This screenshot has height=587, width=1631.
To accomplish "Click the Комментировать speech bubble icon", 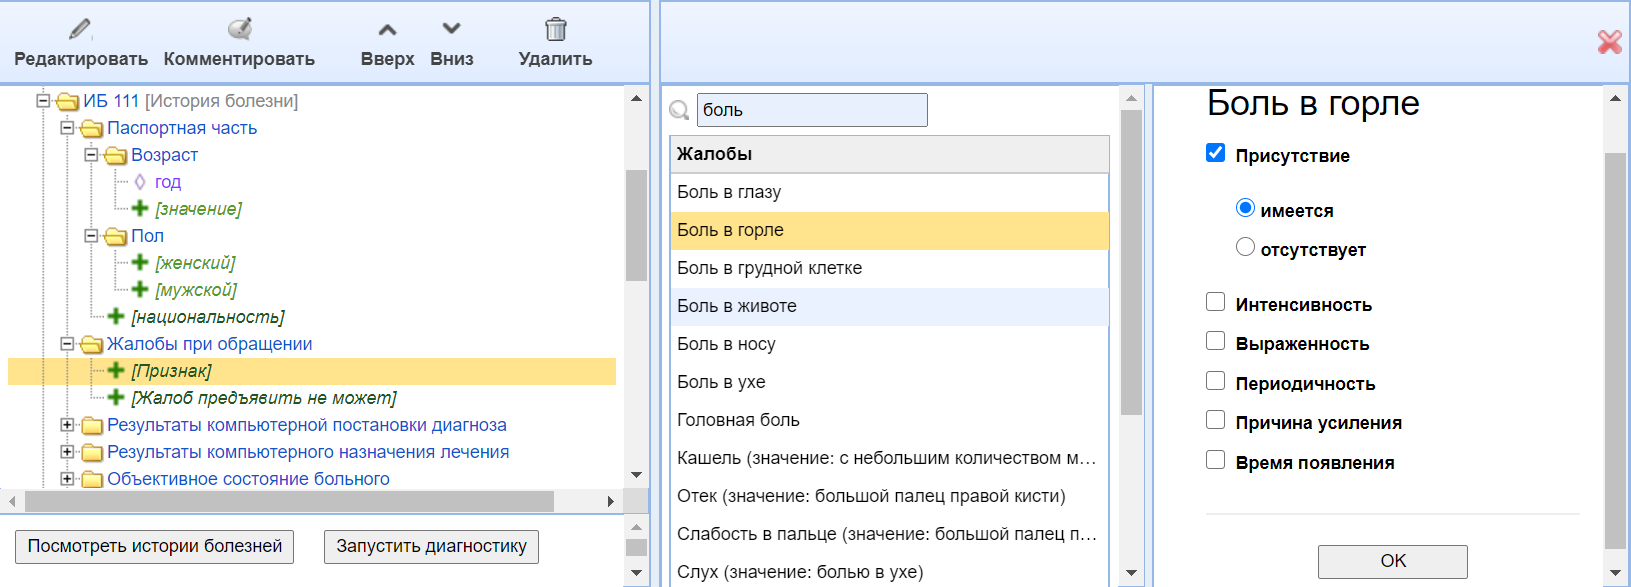I will pyautogui.click(x=239, y=29).
